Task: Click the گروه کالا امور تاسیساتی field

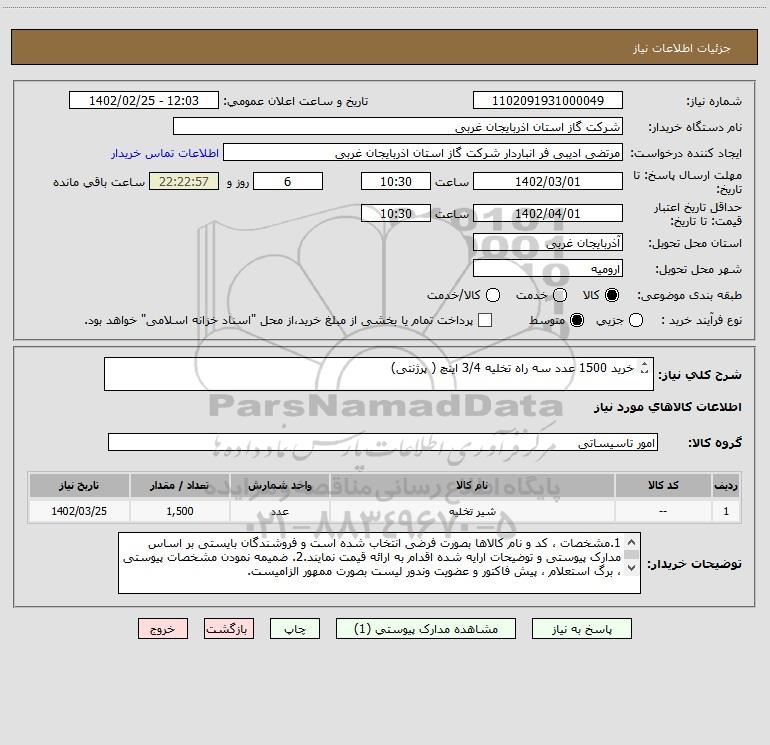Action: 383,442
